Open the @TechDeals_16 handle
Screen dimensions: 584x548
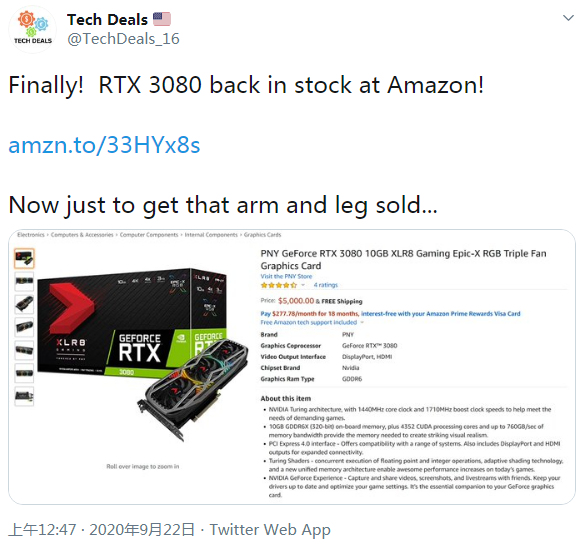[123, 39]
